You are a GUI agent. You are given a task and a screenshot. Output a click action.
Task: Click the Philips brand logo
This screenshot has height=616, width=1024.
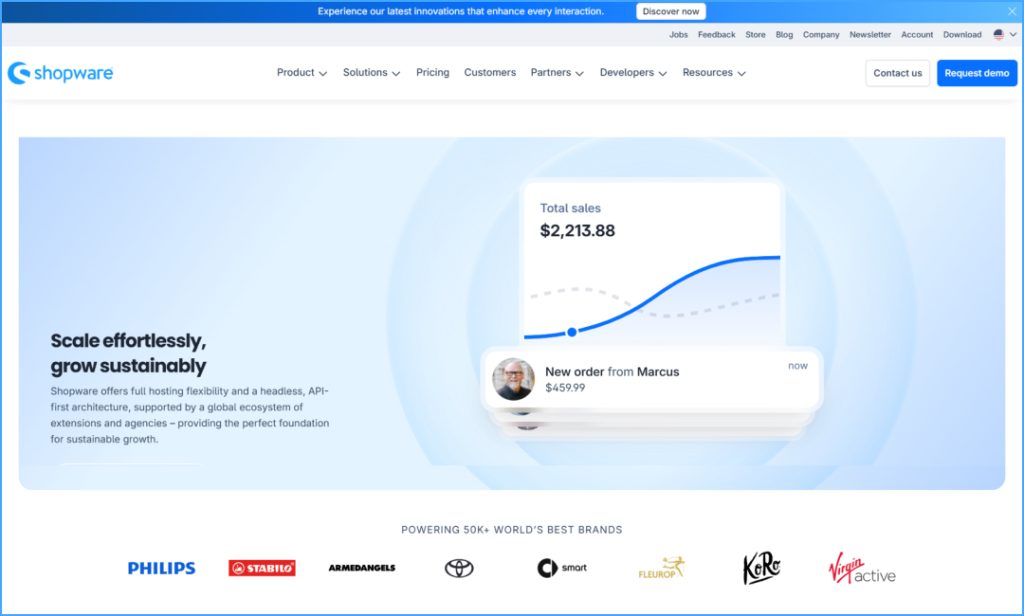pos(161,567)
